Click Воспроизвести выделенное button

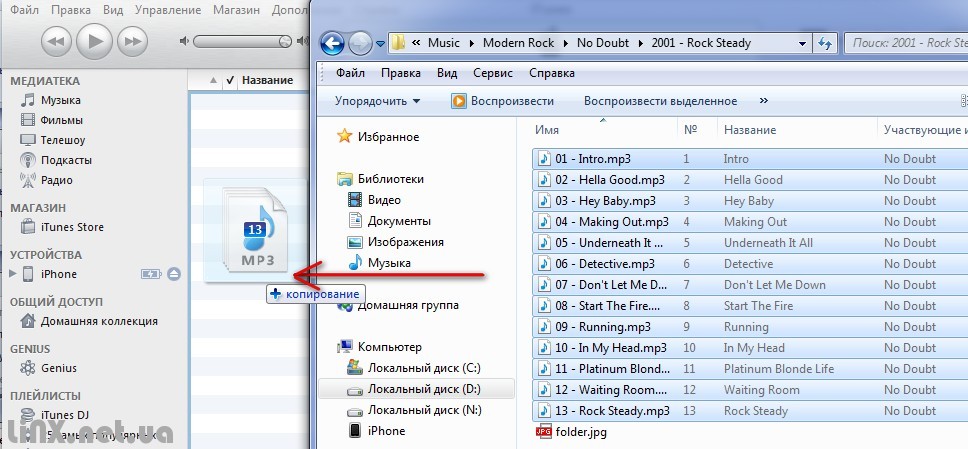click(x=660, y=101)
